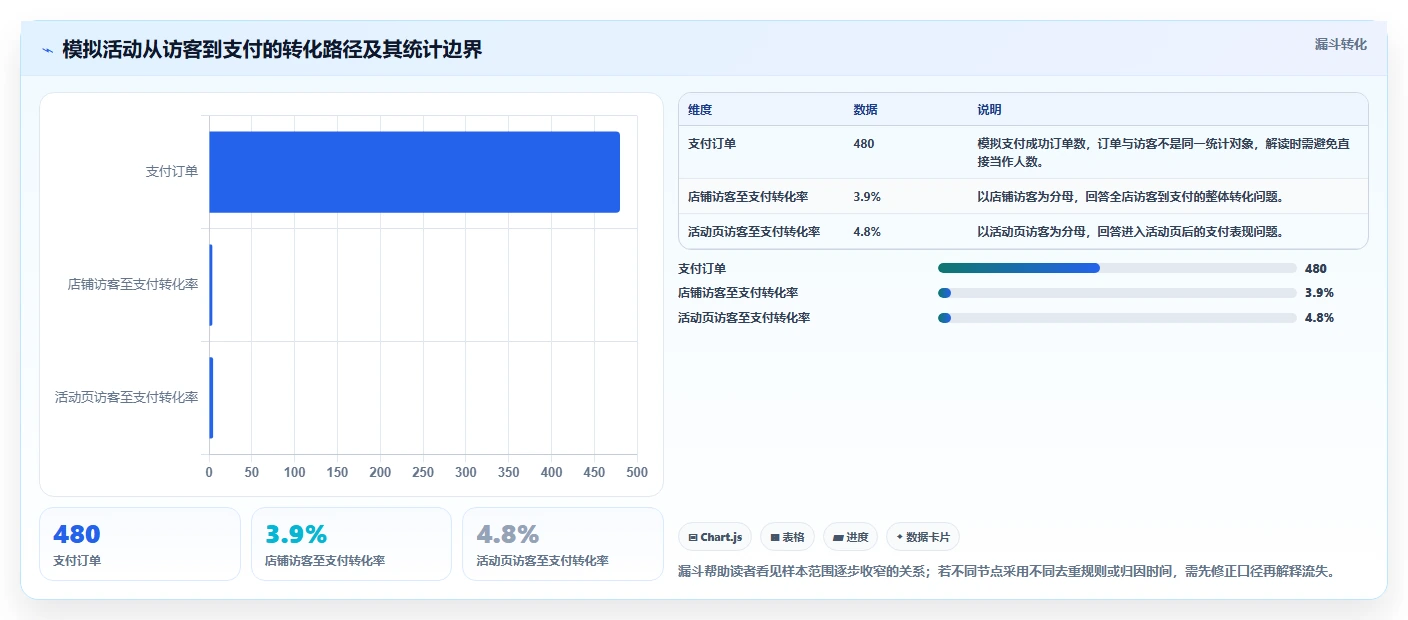This screenshot has width=1408, height=620.
Task: Click the lightning icon beside the title
Action: [47, 50]
